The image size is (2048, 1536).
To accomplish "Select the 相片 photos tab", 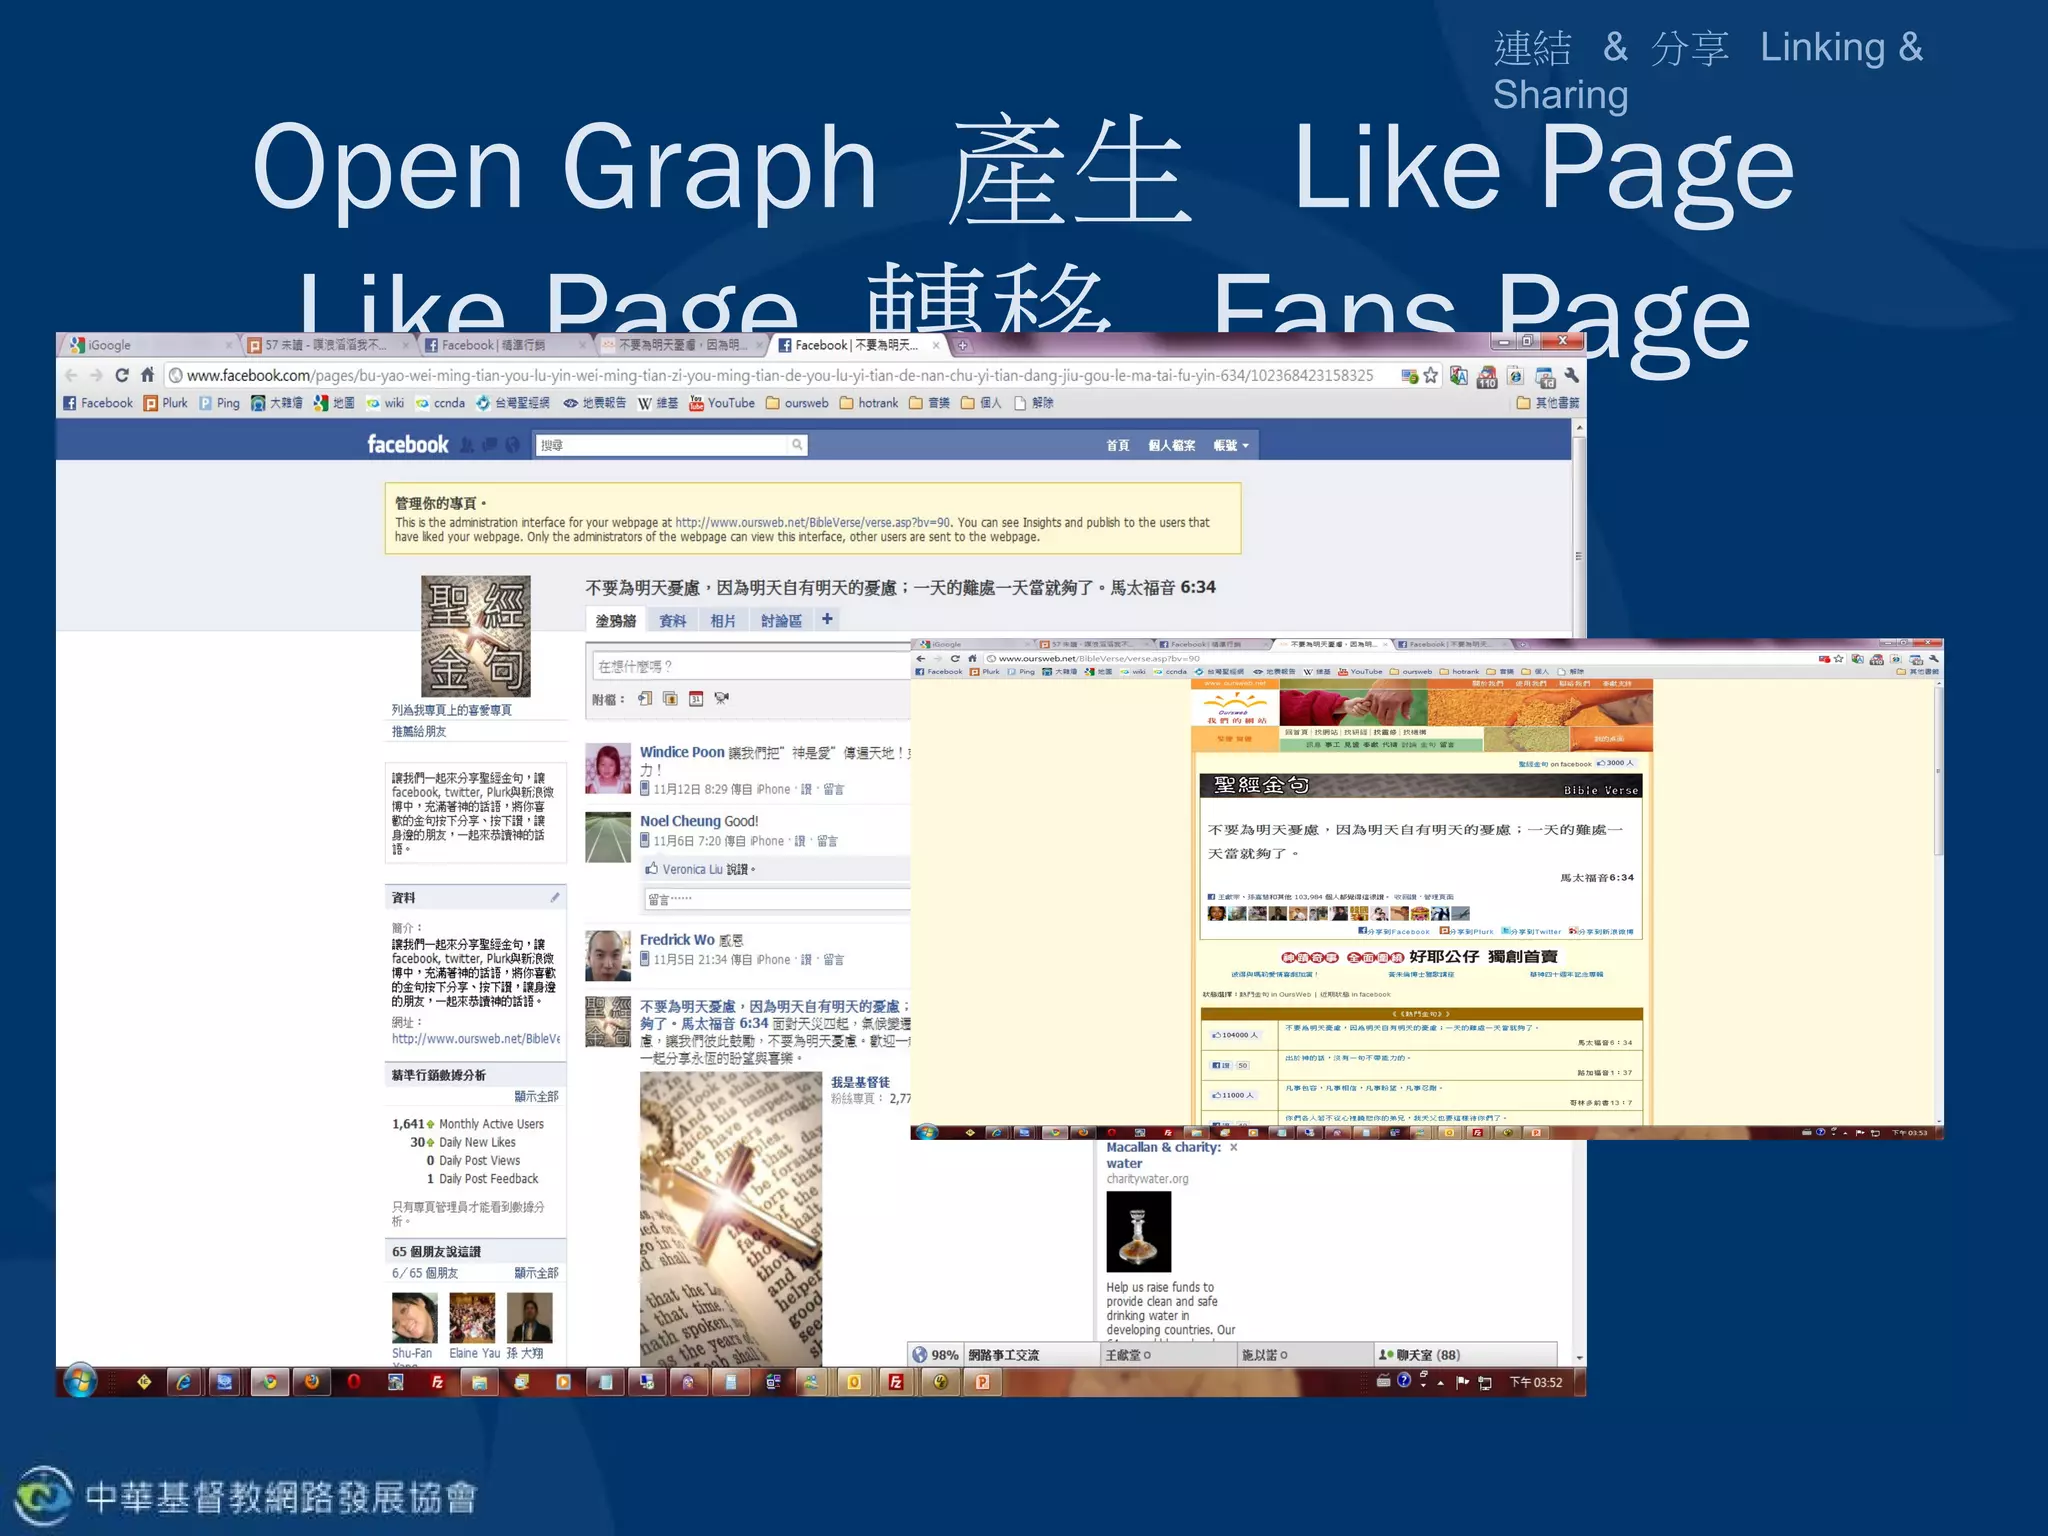I will point(723,621).
